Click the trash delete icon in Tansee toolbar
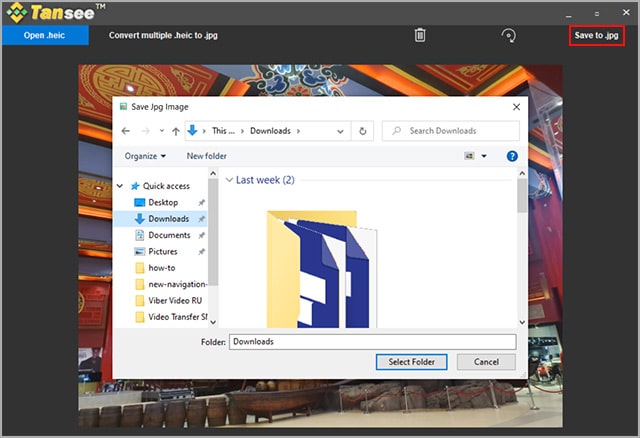640x438 pixels. 420,35
